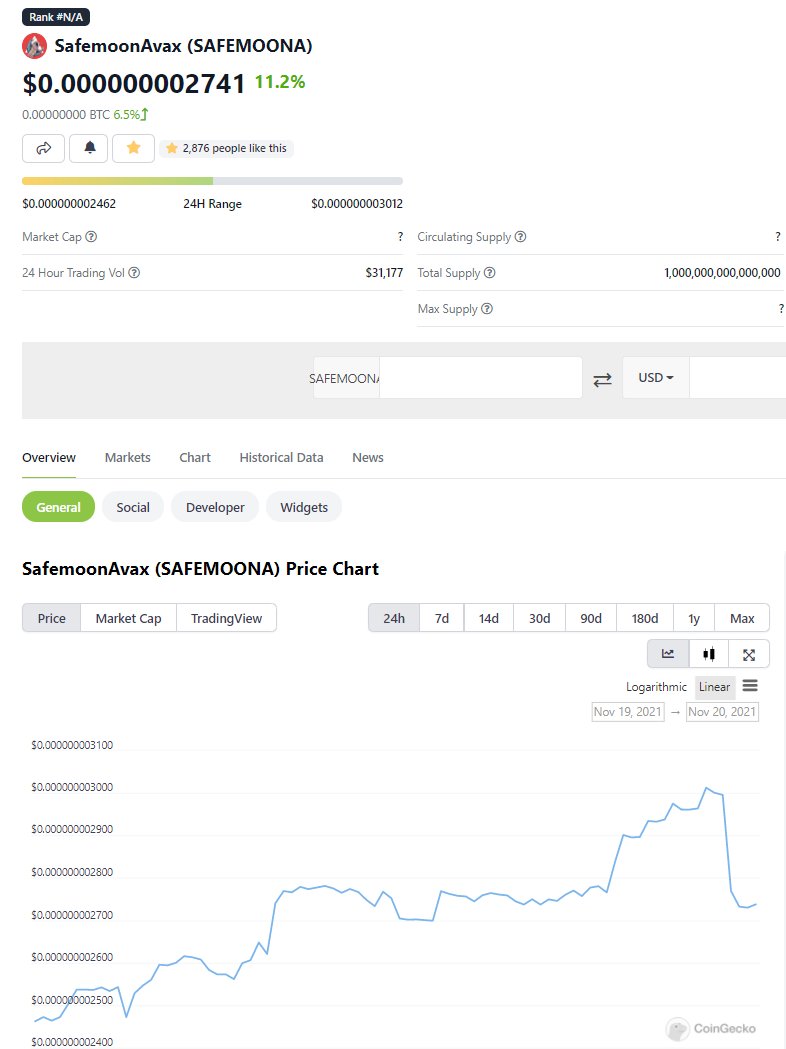786x1049 pixels.
Task: Click the 24H Range progress bar
Action: [x=213, y=181]
